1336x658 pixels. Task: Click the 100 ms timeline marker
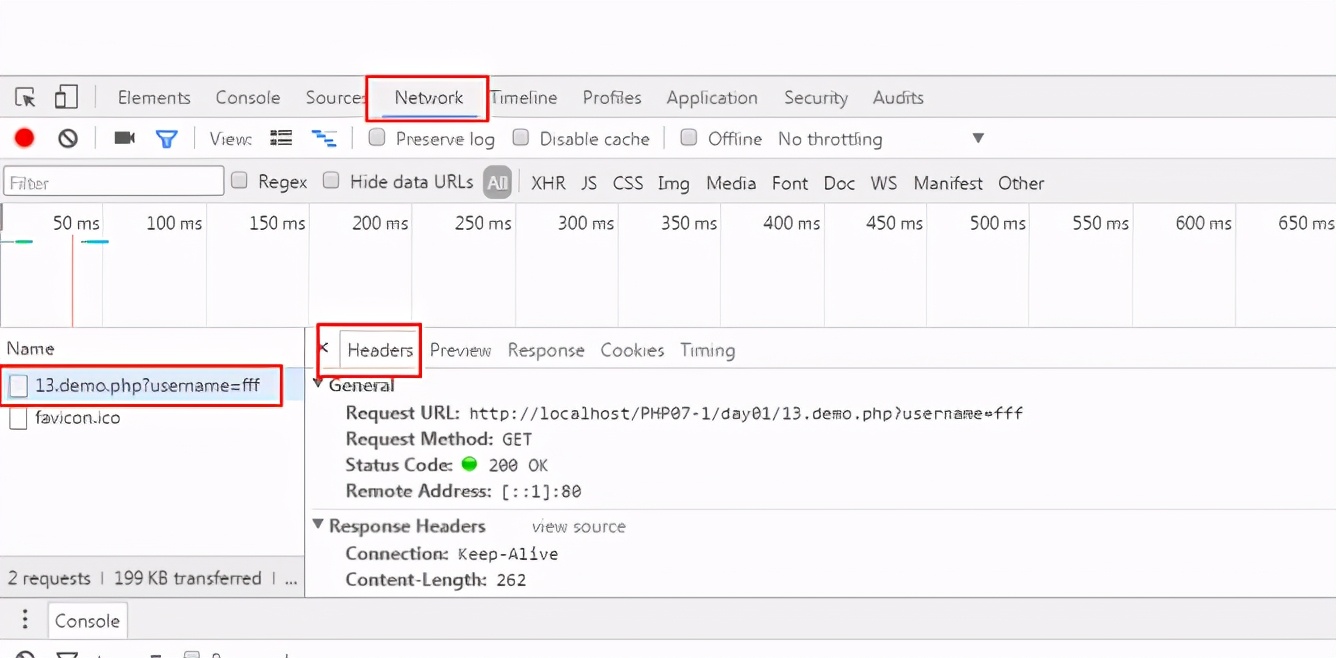click(174, 223)
